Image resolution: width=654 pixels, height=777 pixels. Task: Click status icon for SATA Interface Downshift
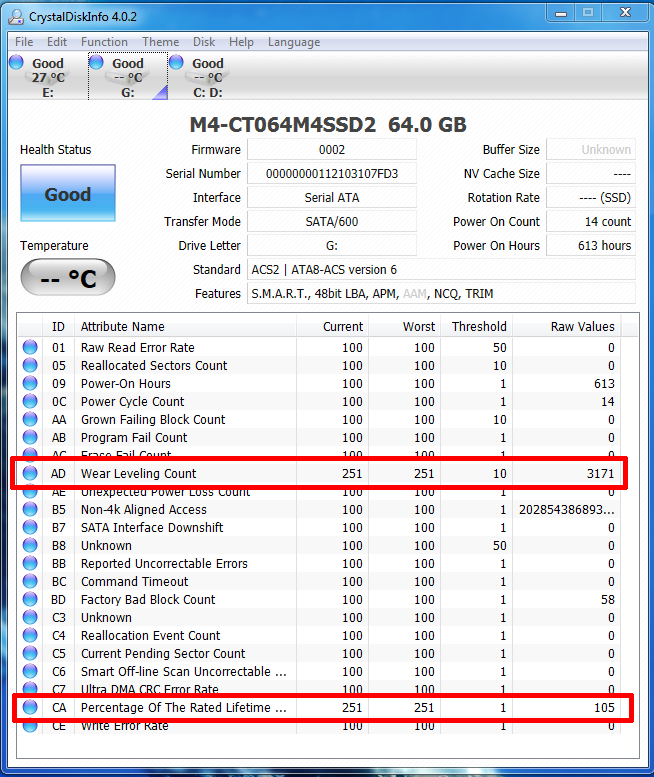pyautogui.click(x=30, y=527)
